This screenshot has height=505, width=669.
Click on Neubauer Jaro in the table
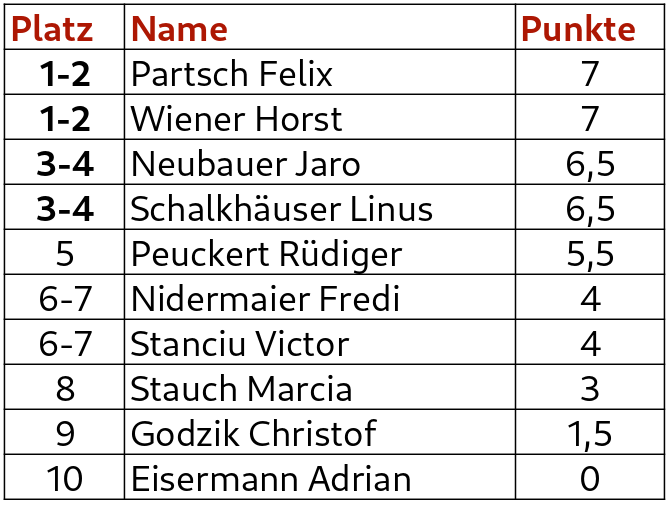pyautogui.click(x=246, y=164)
